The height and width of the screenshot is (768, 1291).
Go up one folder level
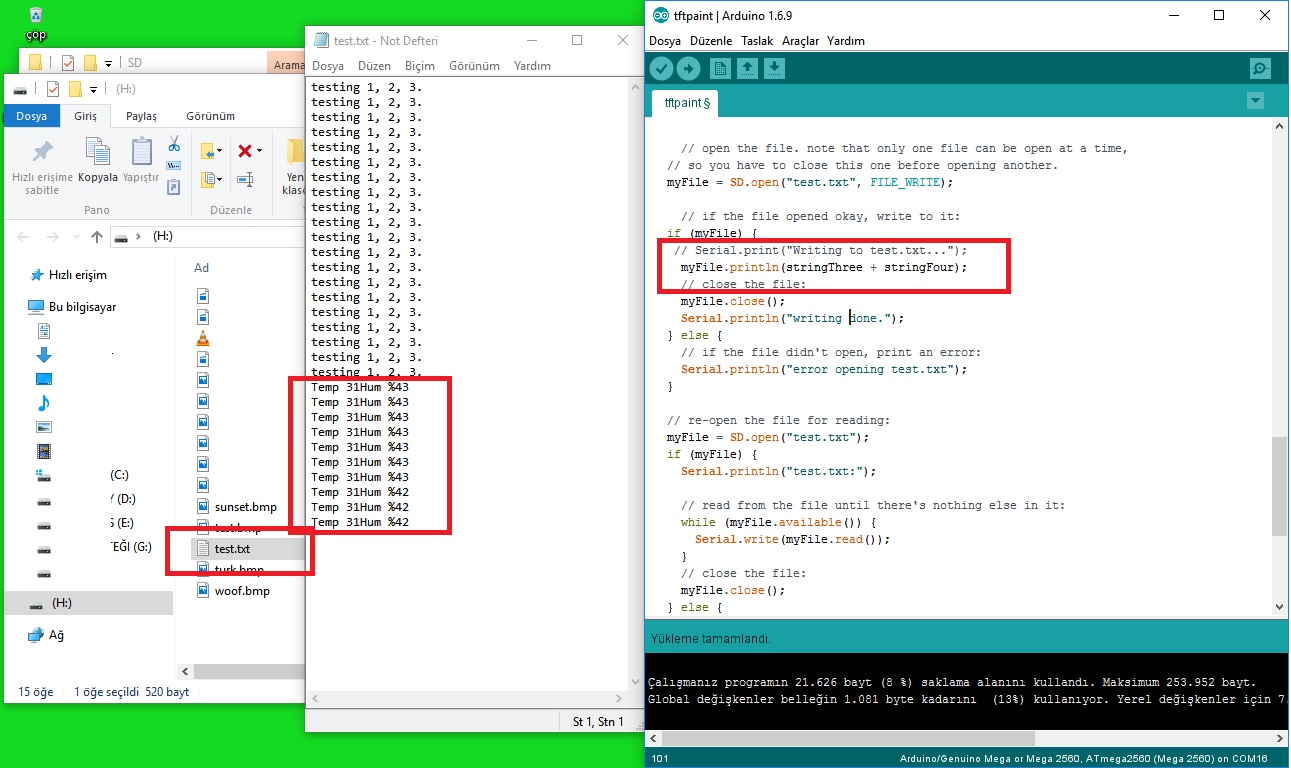coord(96,237)
